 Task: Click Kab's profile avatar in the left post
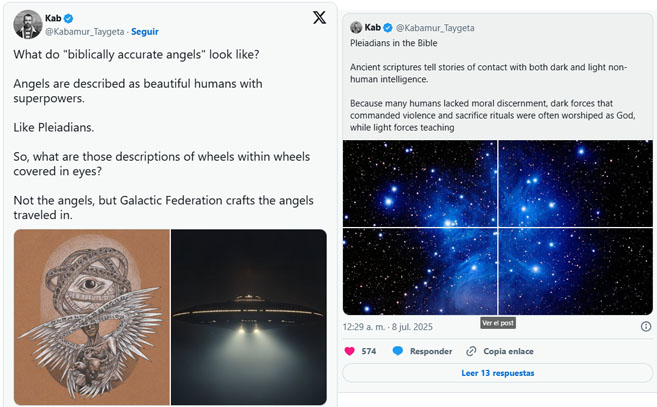click(27, 24)
